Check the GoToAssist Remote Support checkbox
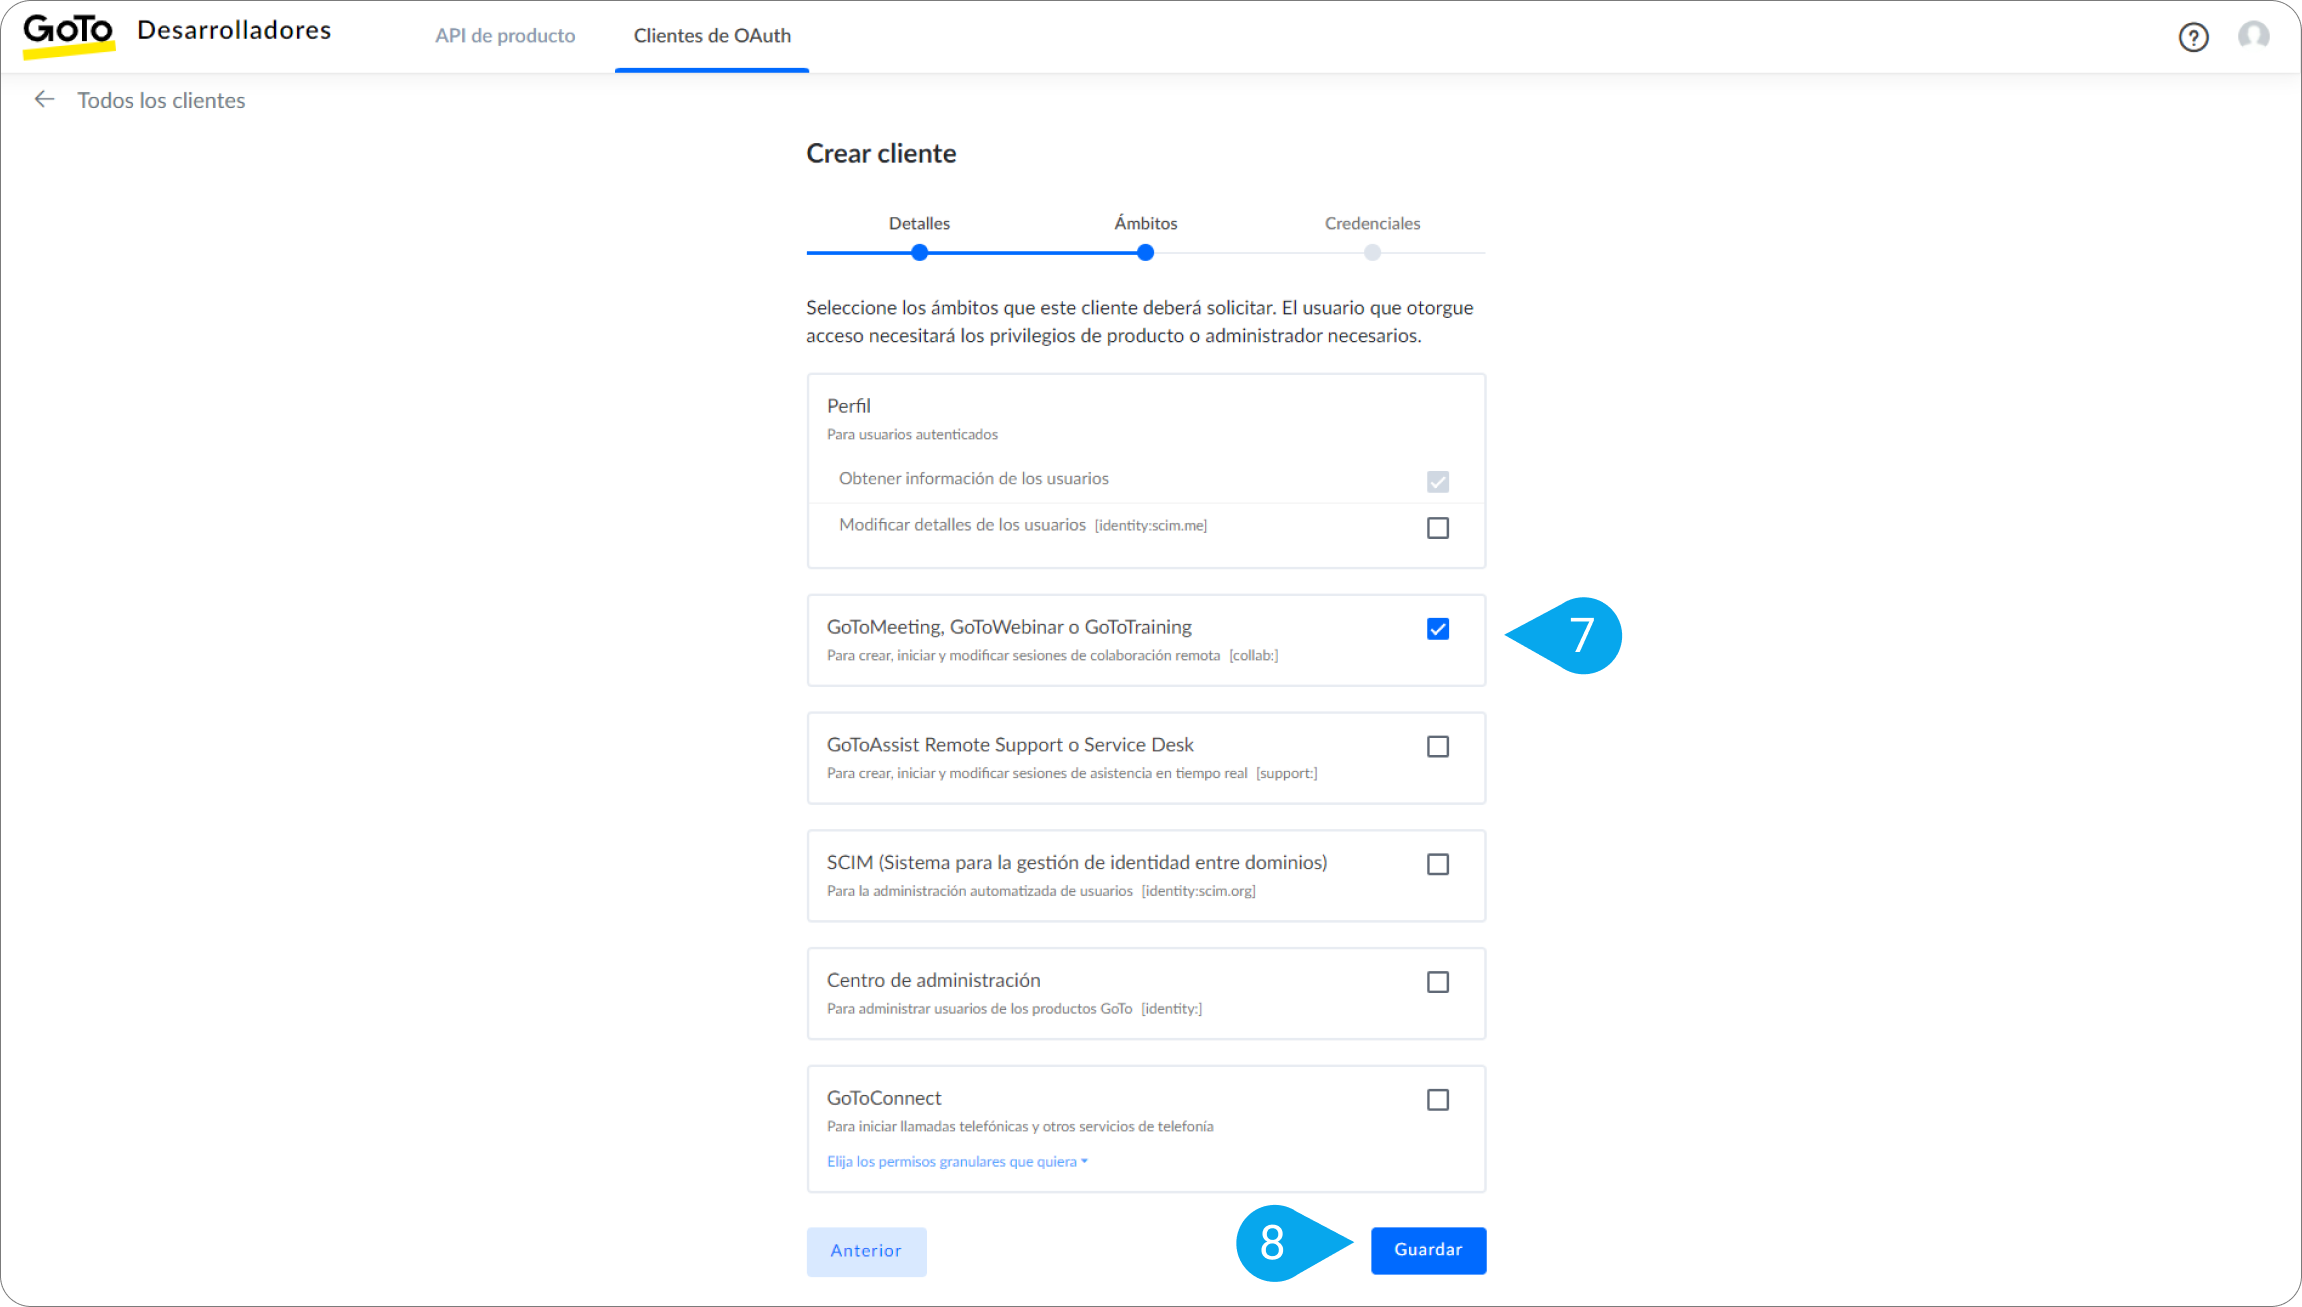This screenshot has width=2302, height=1307. tap(1438, 747)
